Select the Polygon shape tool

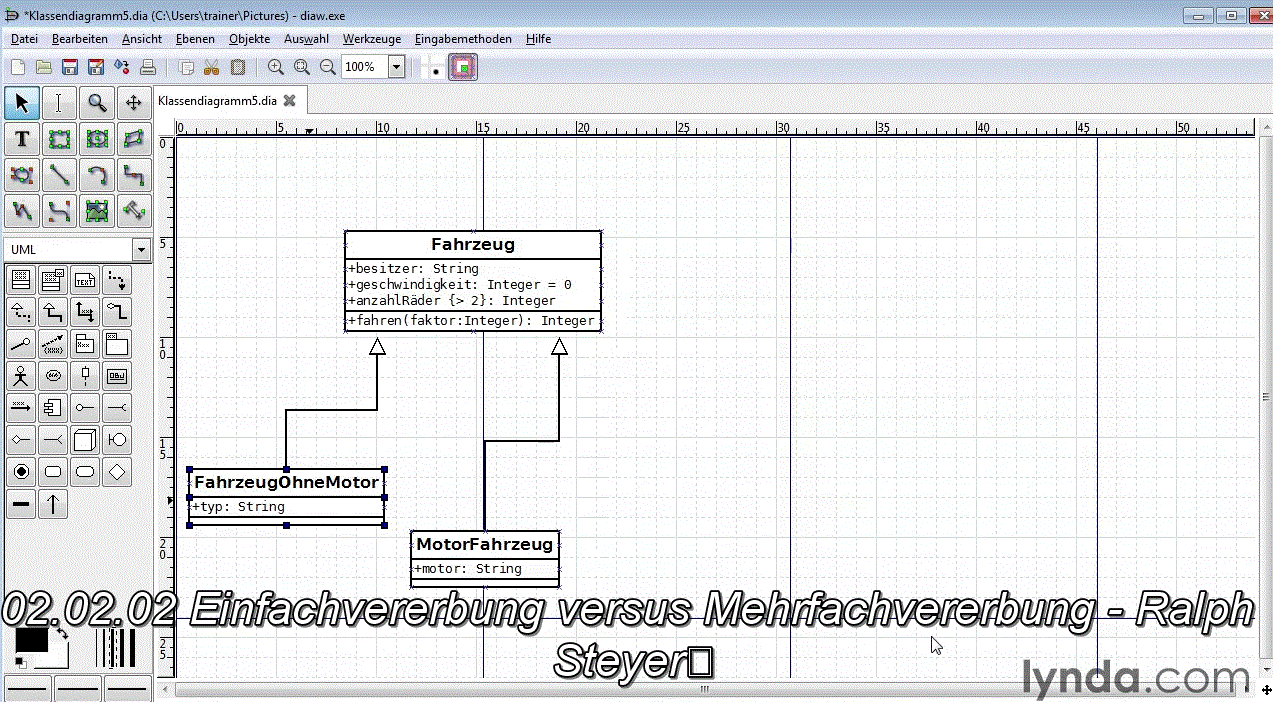tap(133, 139)
